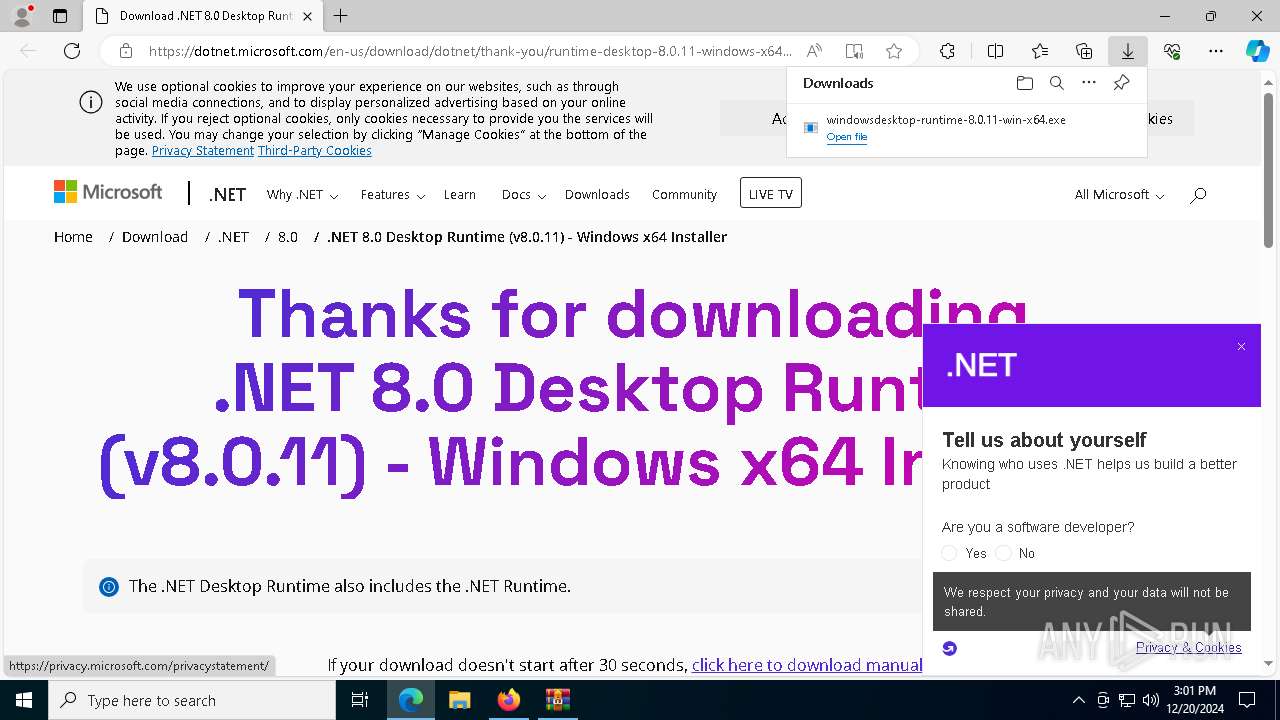Viewport: 1280px width, 720px height.
Task: Select Yes for software developer
Action: (x=950, y=553)
